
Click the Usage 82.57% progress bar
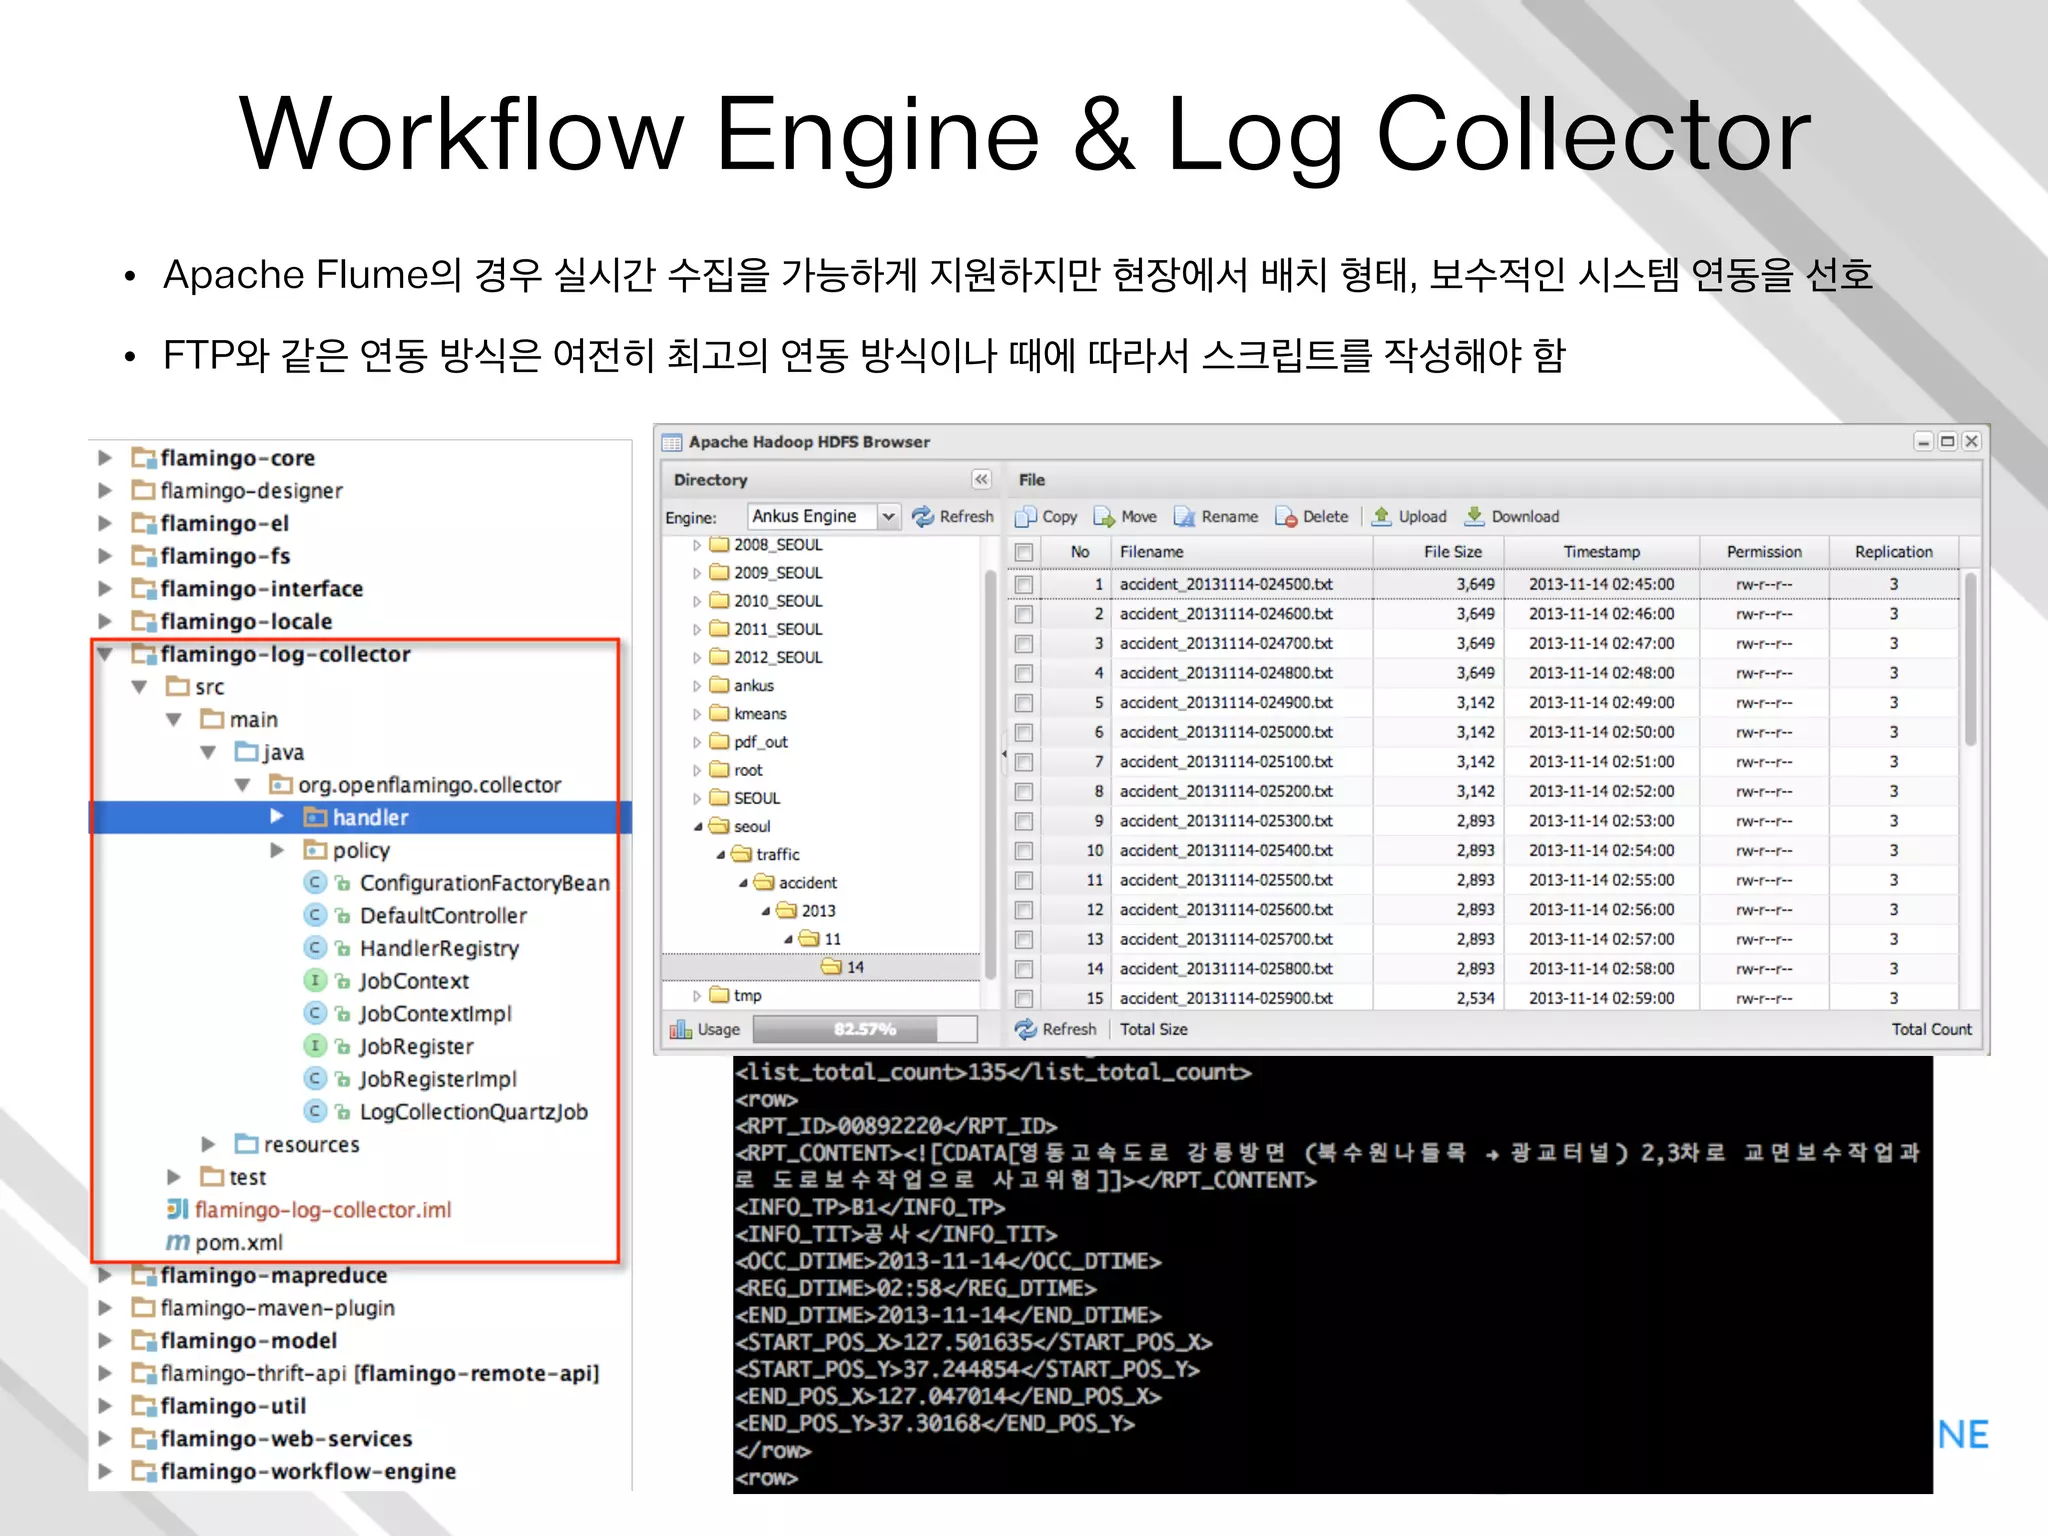click(x=864, y=1029)
